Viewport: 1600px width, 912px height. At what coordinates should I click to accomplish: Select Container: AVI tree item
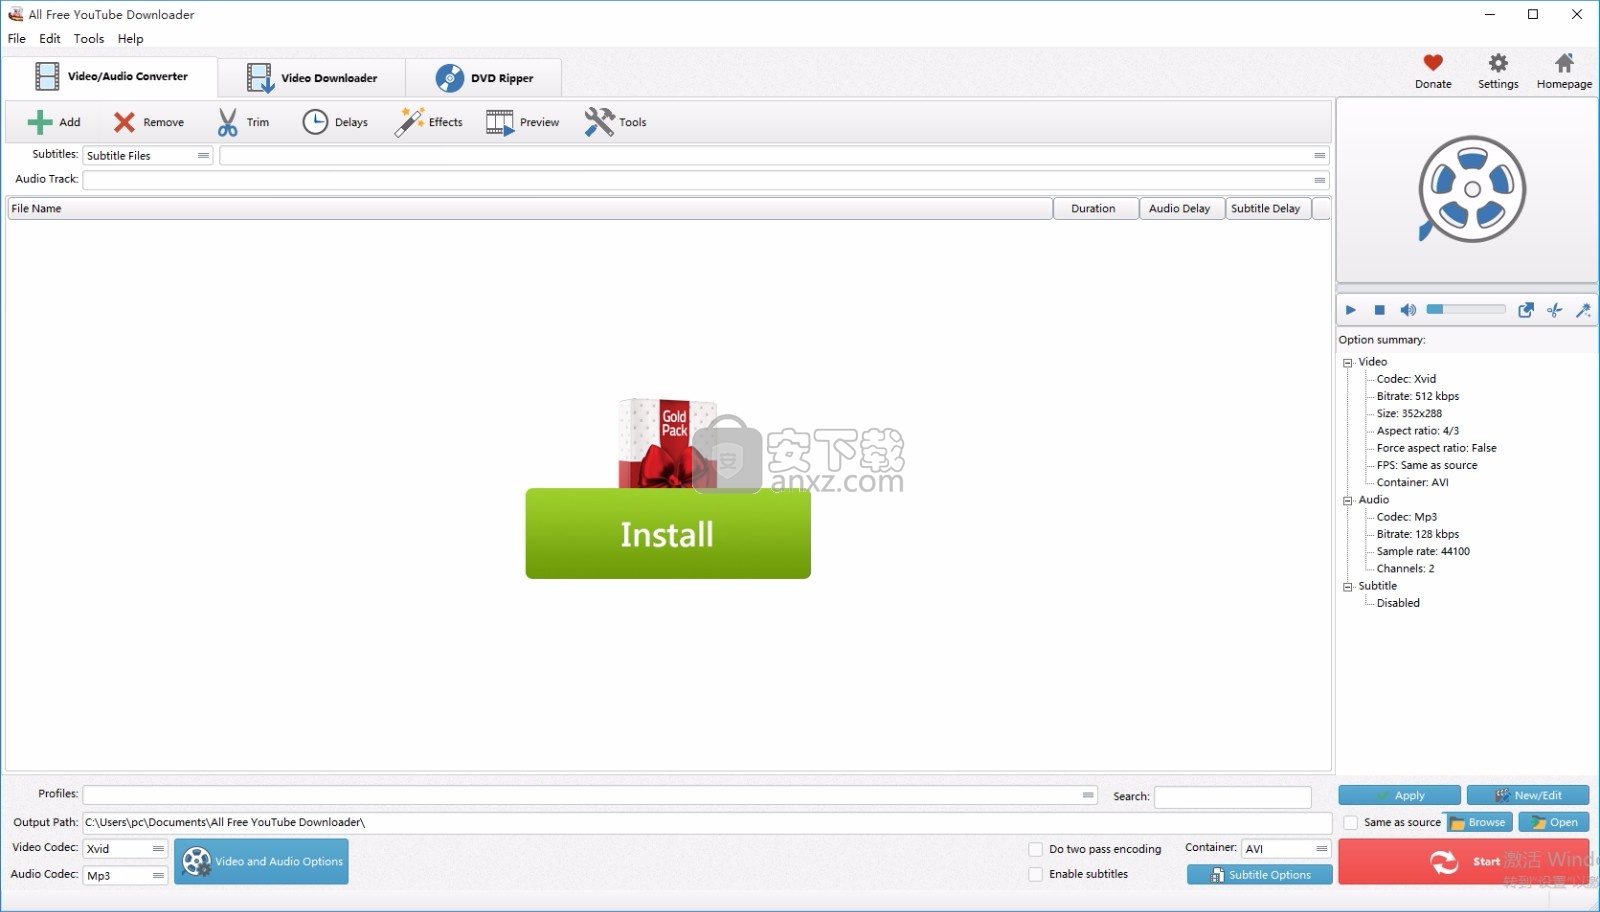pos(1412,482)
